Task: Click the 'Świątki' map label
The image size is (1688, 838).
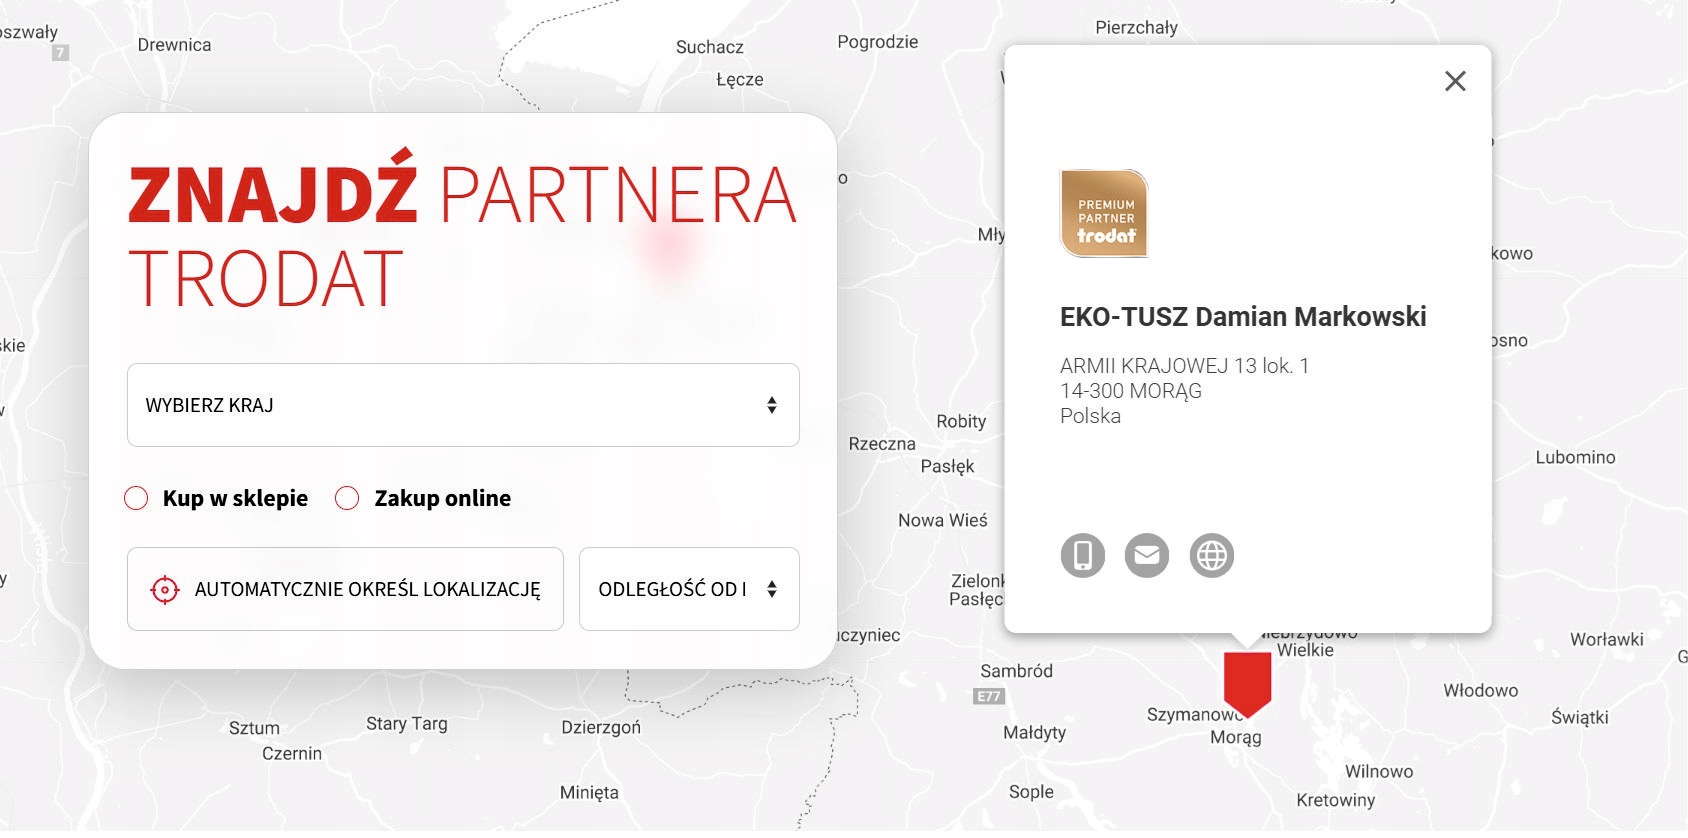Action: point(1580,717)
